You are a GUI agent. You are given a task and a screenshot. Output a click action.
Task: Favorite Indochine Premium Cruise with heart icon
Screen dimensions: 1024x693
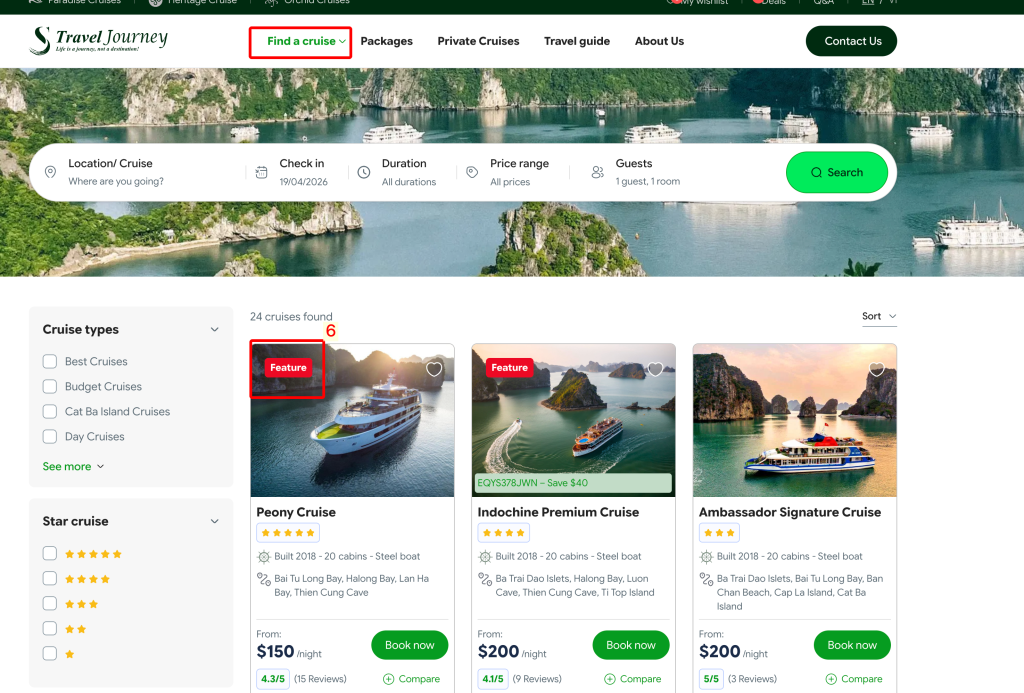pyautogui.click(x=655, y=369)
